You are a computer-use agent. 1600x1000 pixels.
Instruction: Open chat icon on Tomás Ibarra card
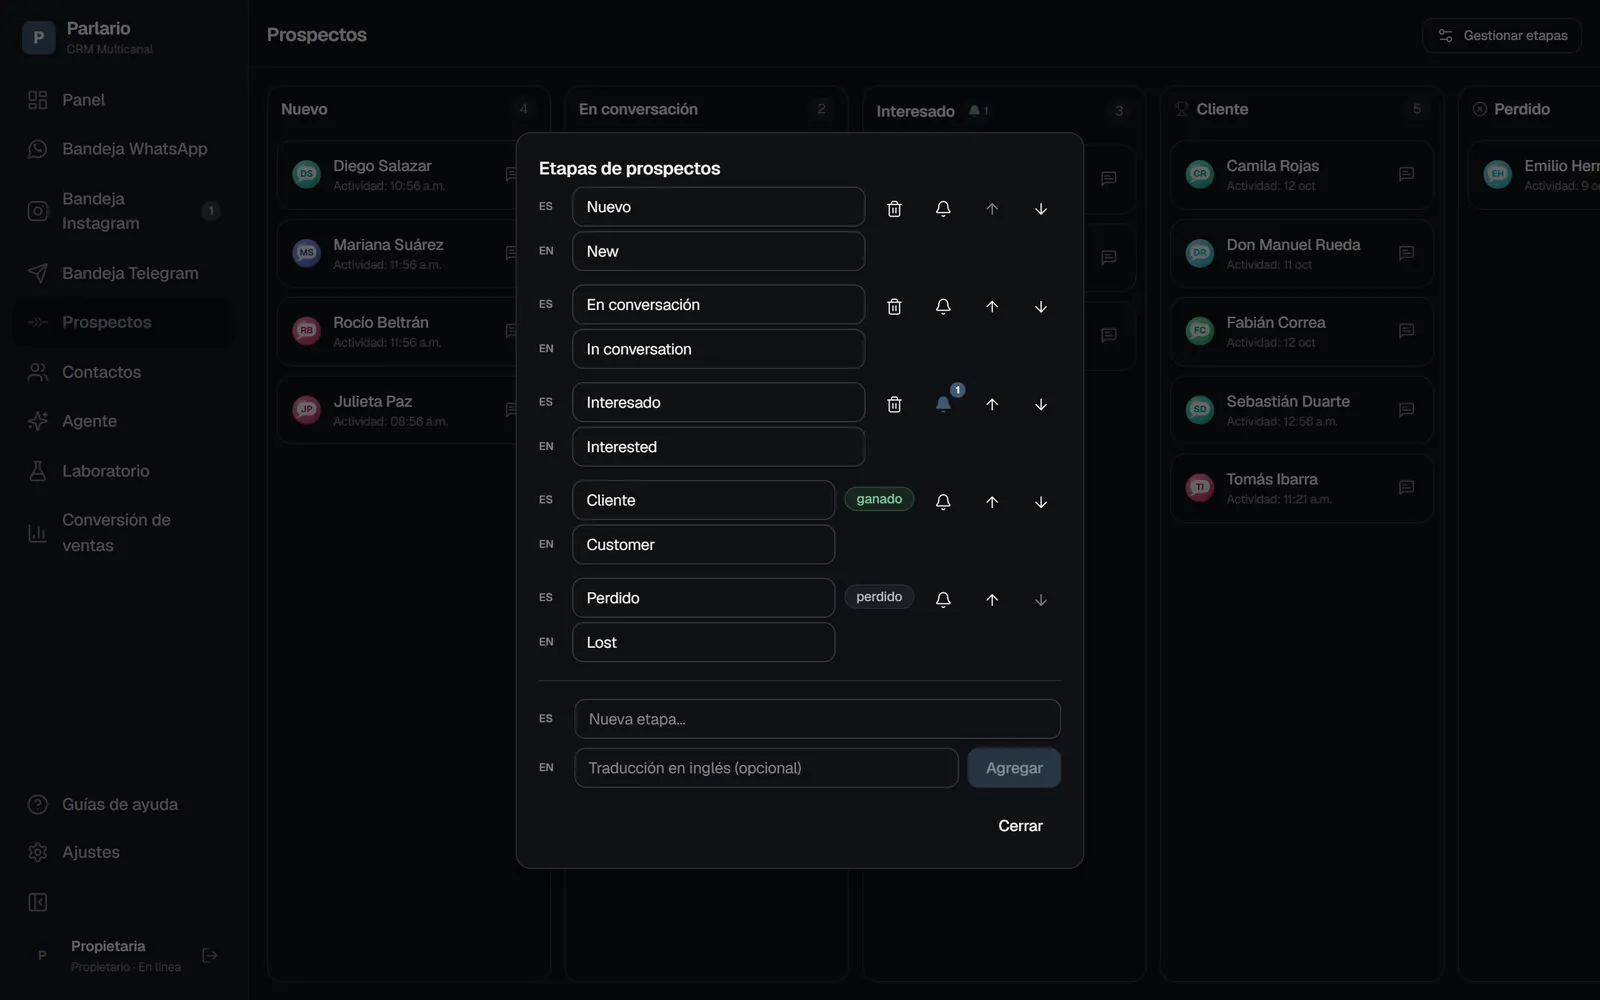tap(1406, 488)
